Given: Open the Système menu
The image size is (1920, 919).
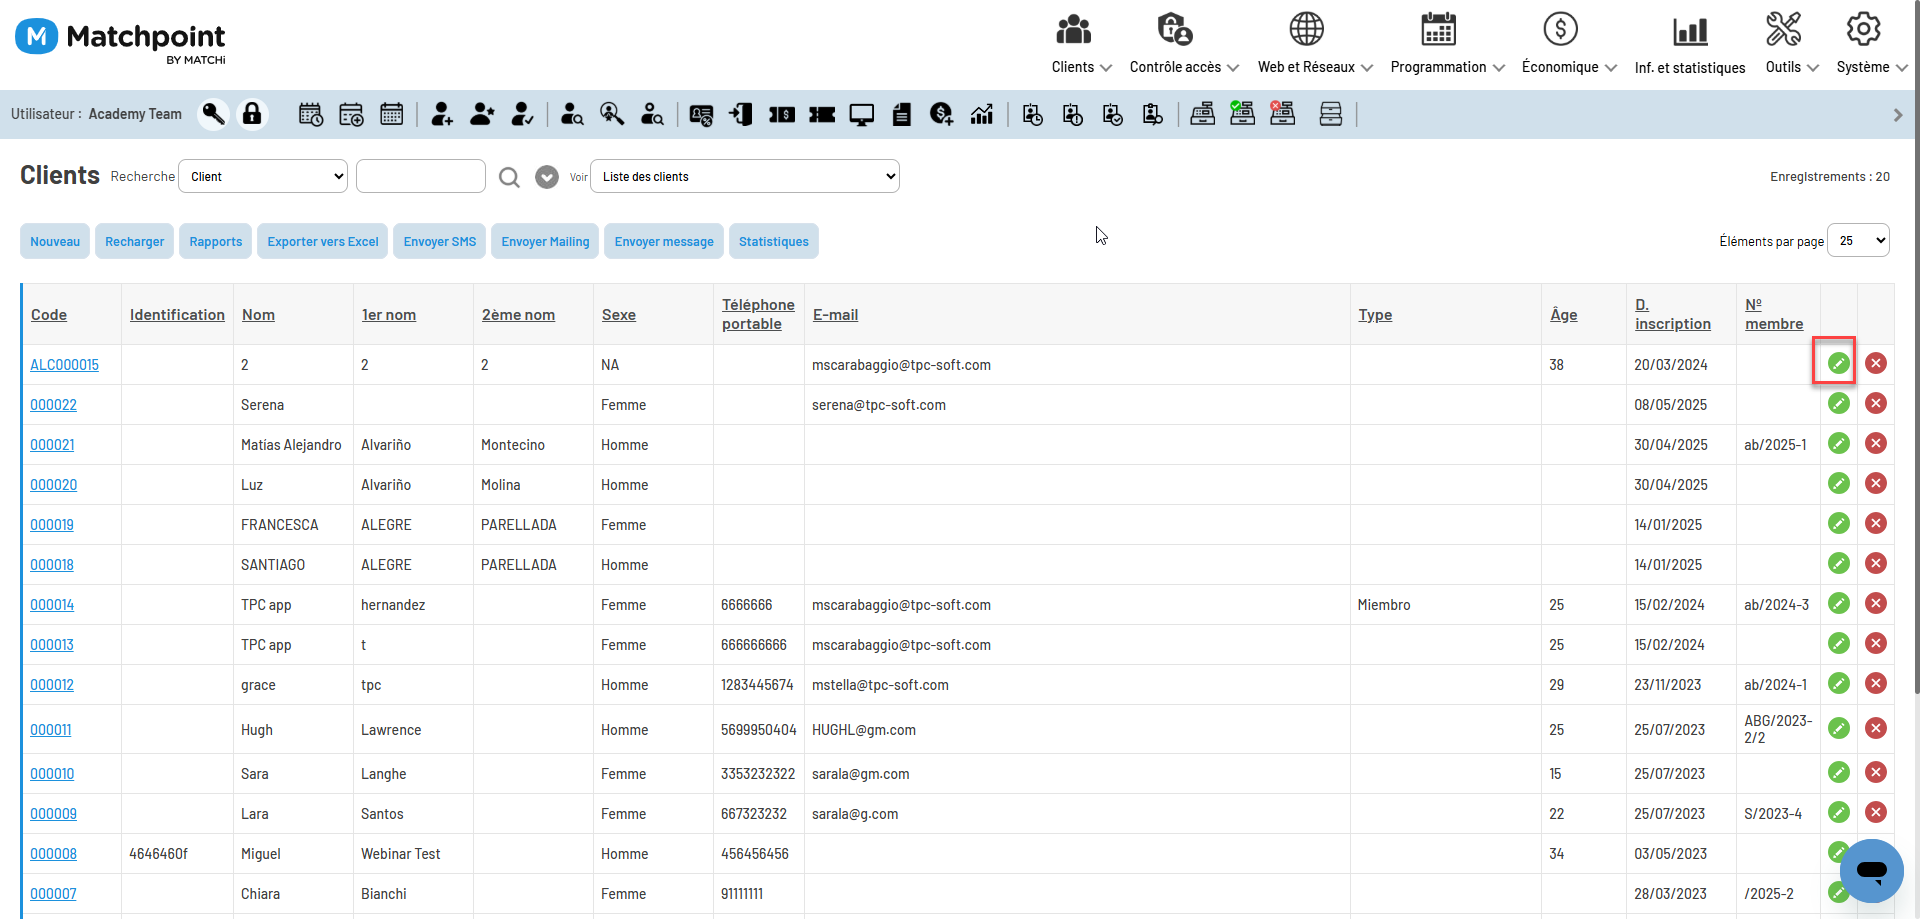Looking at the screenshot, I should click(x=1872, y=44).
